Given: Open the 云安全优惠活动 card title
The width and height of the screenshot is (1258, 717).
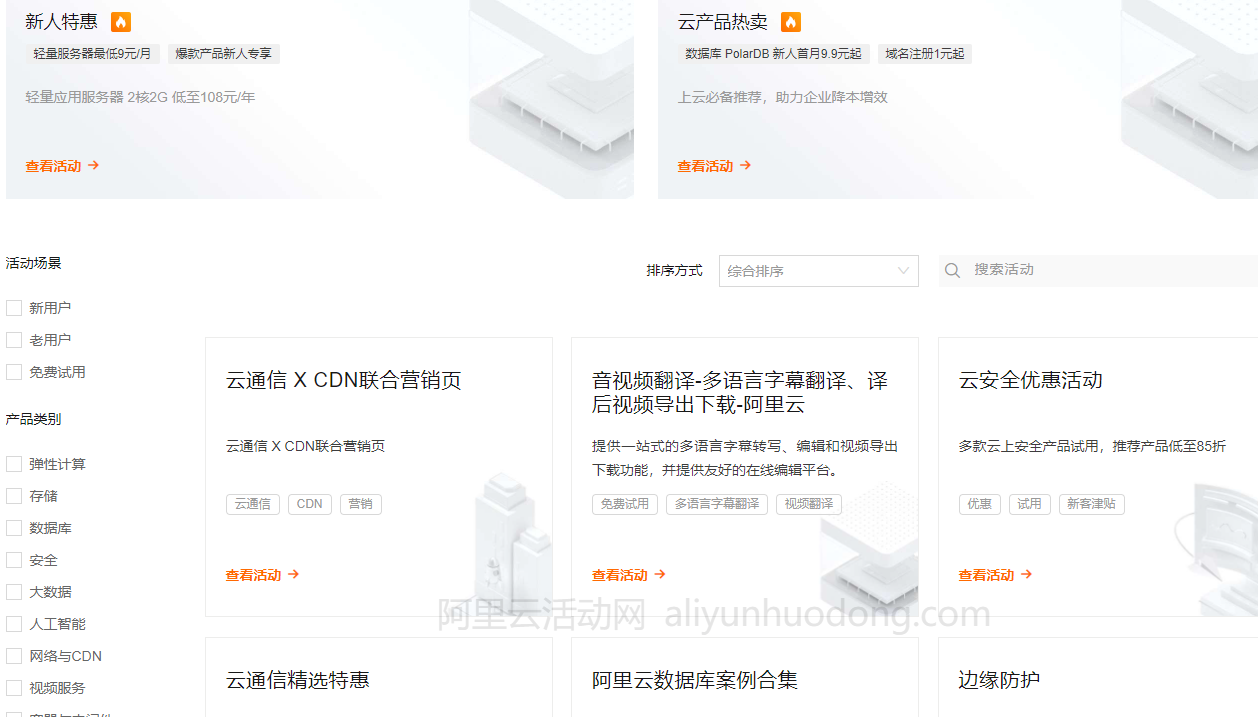Looking at the screenshot, I should (x=1031, y=380).
